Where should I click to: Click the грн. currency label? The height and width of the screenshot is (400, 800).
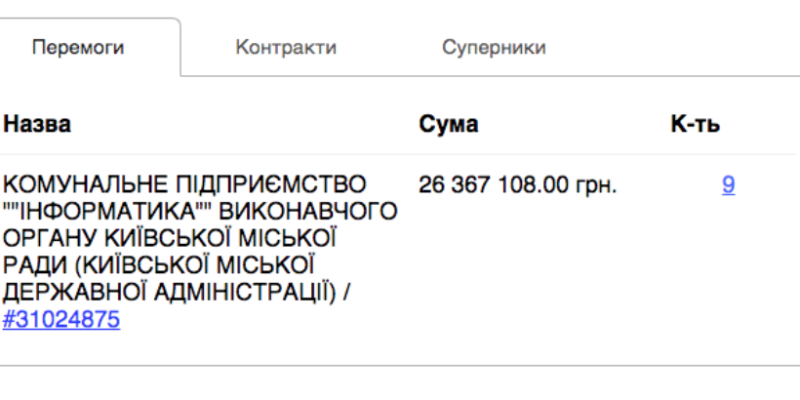[x=596, y=185]
